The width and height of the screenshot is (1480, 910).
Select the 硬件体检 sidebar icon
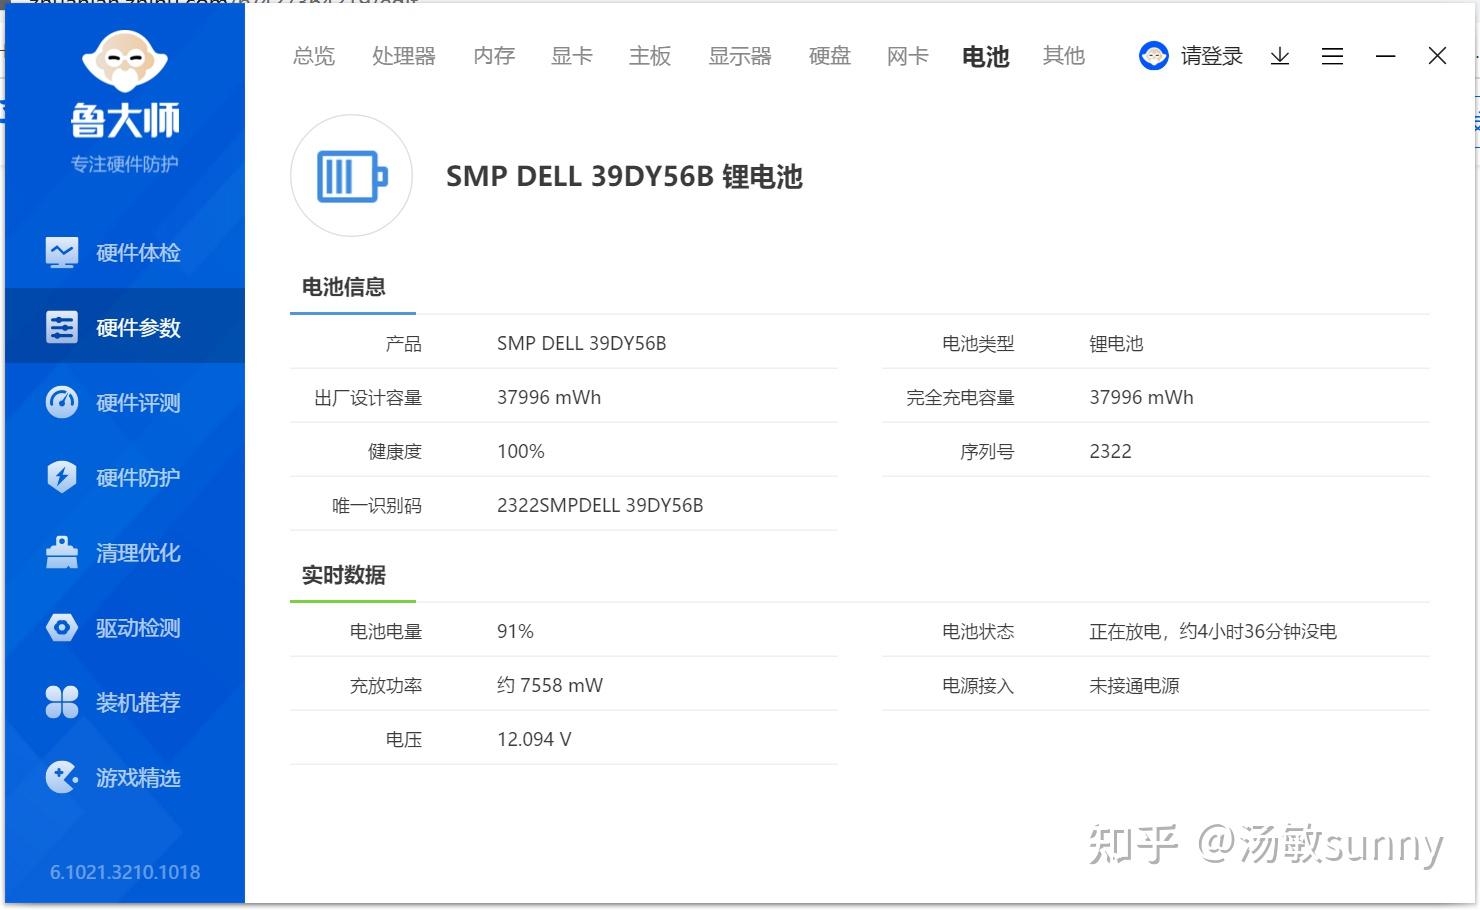pyautogui.click(x=61, y=252)
